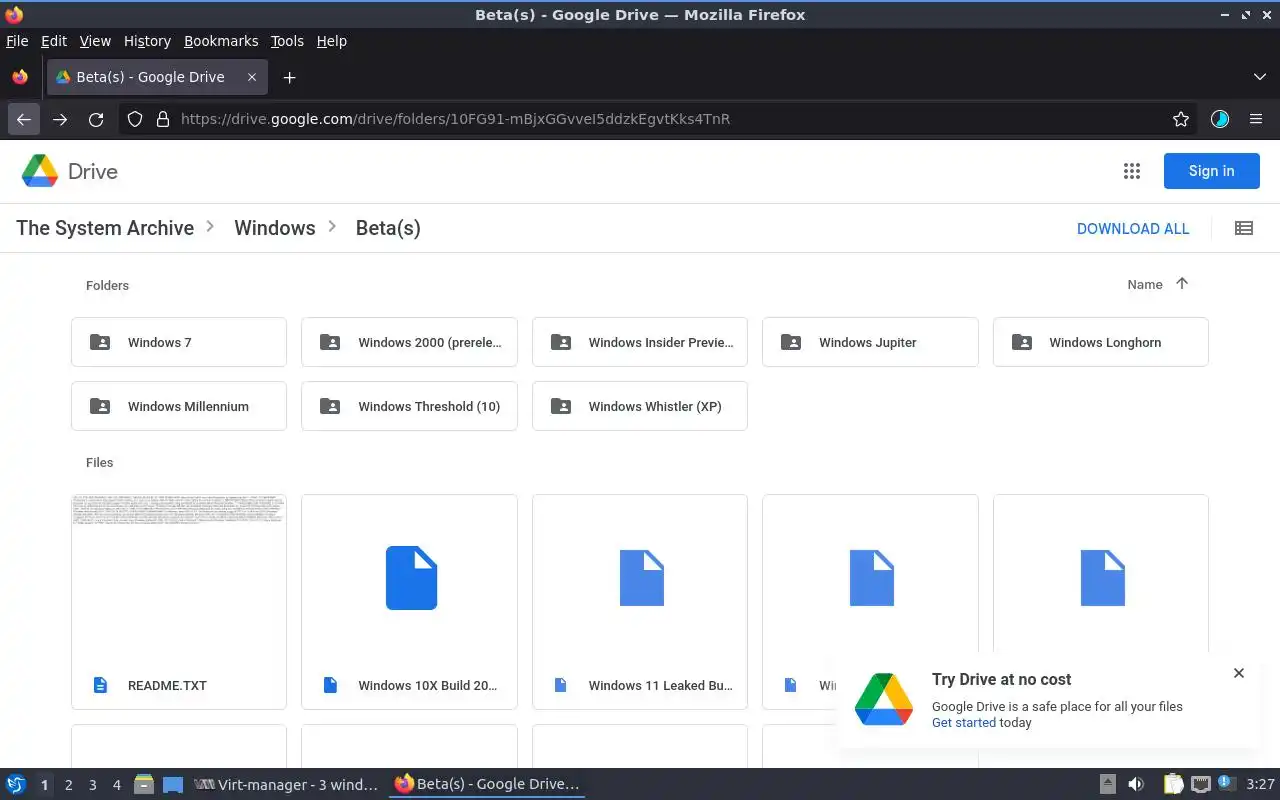Image resolution: width=1280 pixels, height=800 pixels.
Task: Reload the current page
Action: (96, 119)
